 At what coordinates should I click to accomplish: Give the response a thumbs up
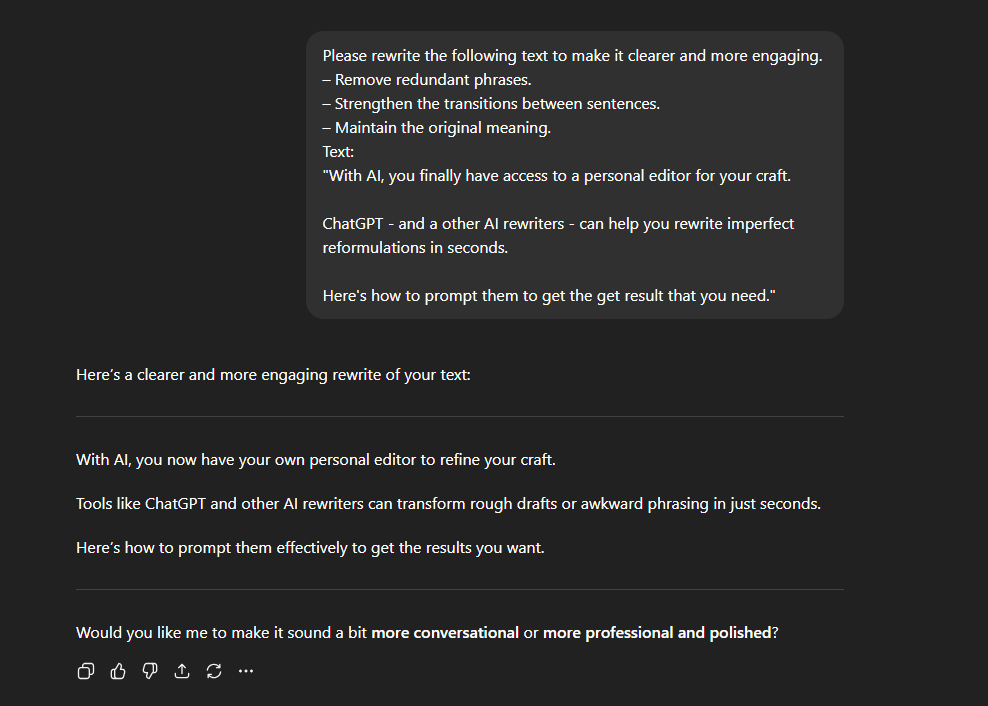(x=118, y=671)
